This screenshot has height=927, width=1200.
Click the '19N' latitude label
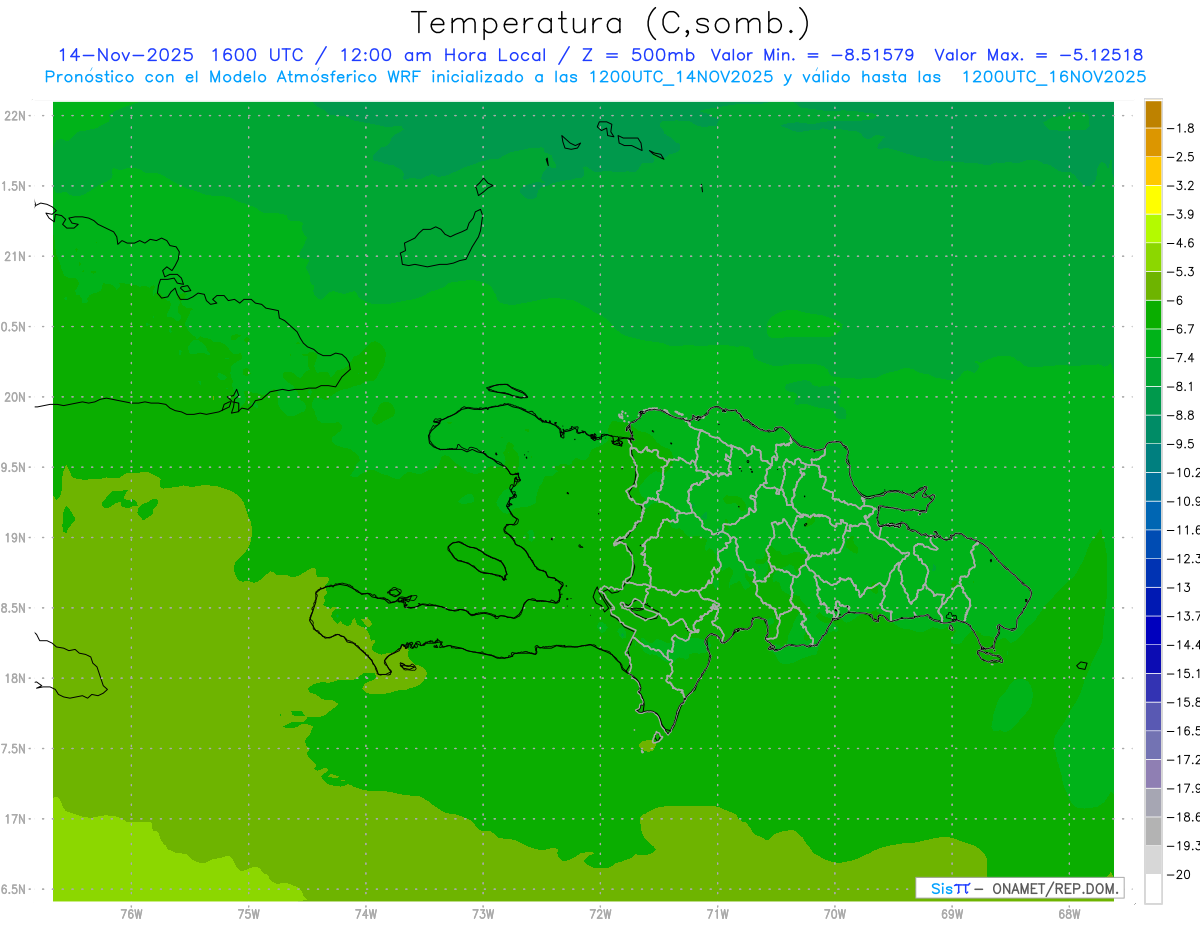pyautogui.click(x=15, y=538)
